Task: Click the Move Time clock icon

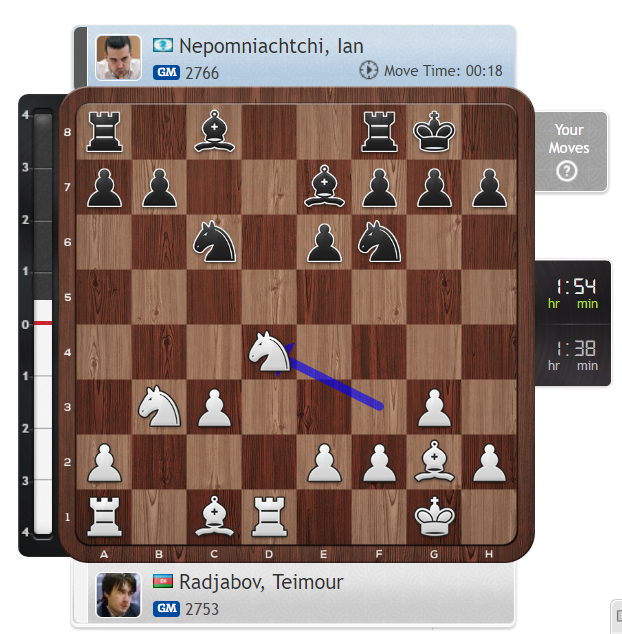Action: point(368,70)
